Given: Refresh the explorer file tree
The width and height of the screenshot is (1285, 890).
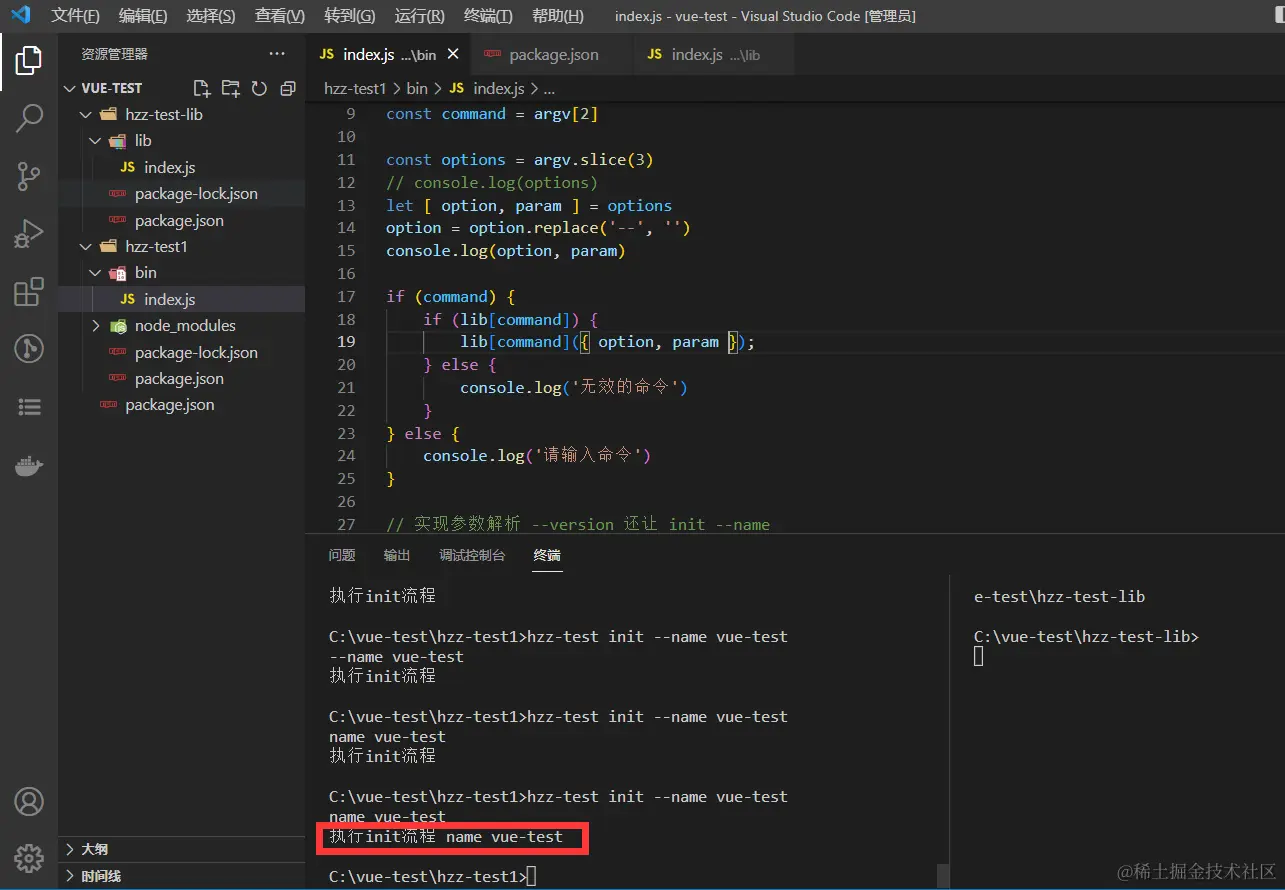Looking at the screenshot, I should tap(259, 88).
